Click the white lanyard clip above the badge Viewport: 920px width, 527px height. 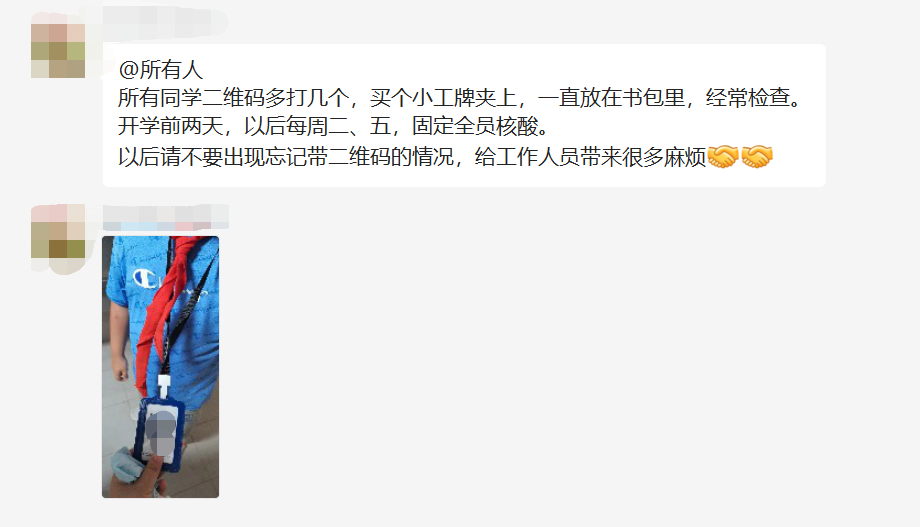point(164,386)
